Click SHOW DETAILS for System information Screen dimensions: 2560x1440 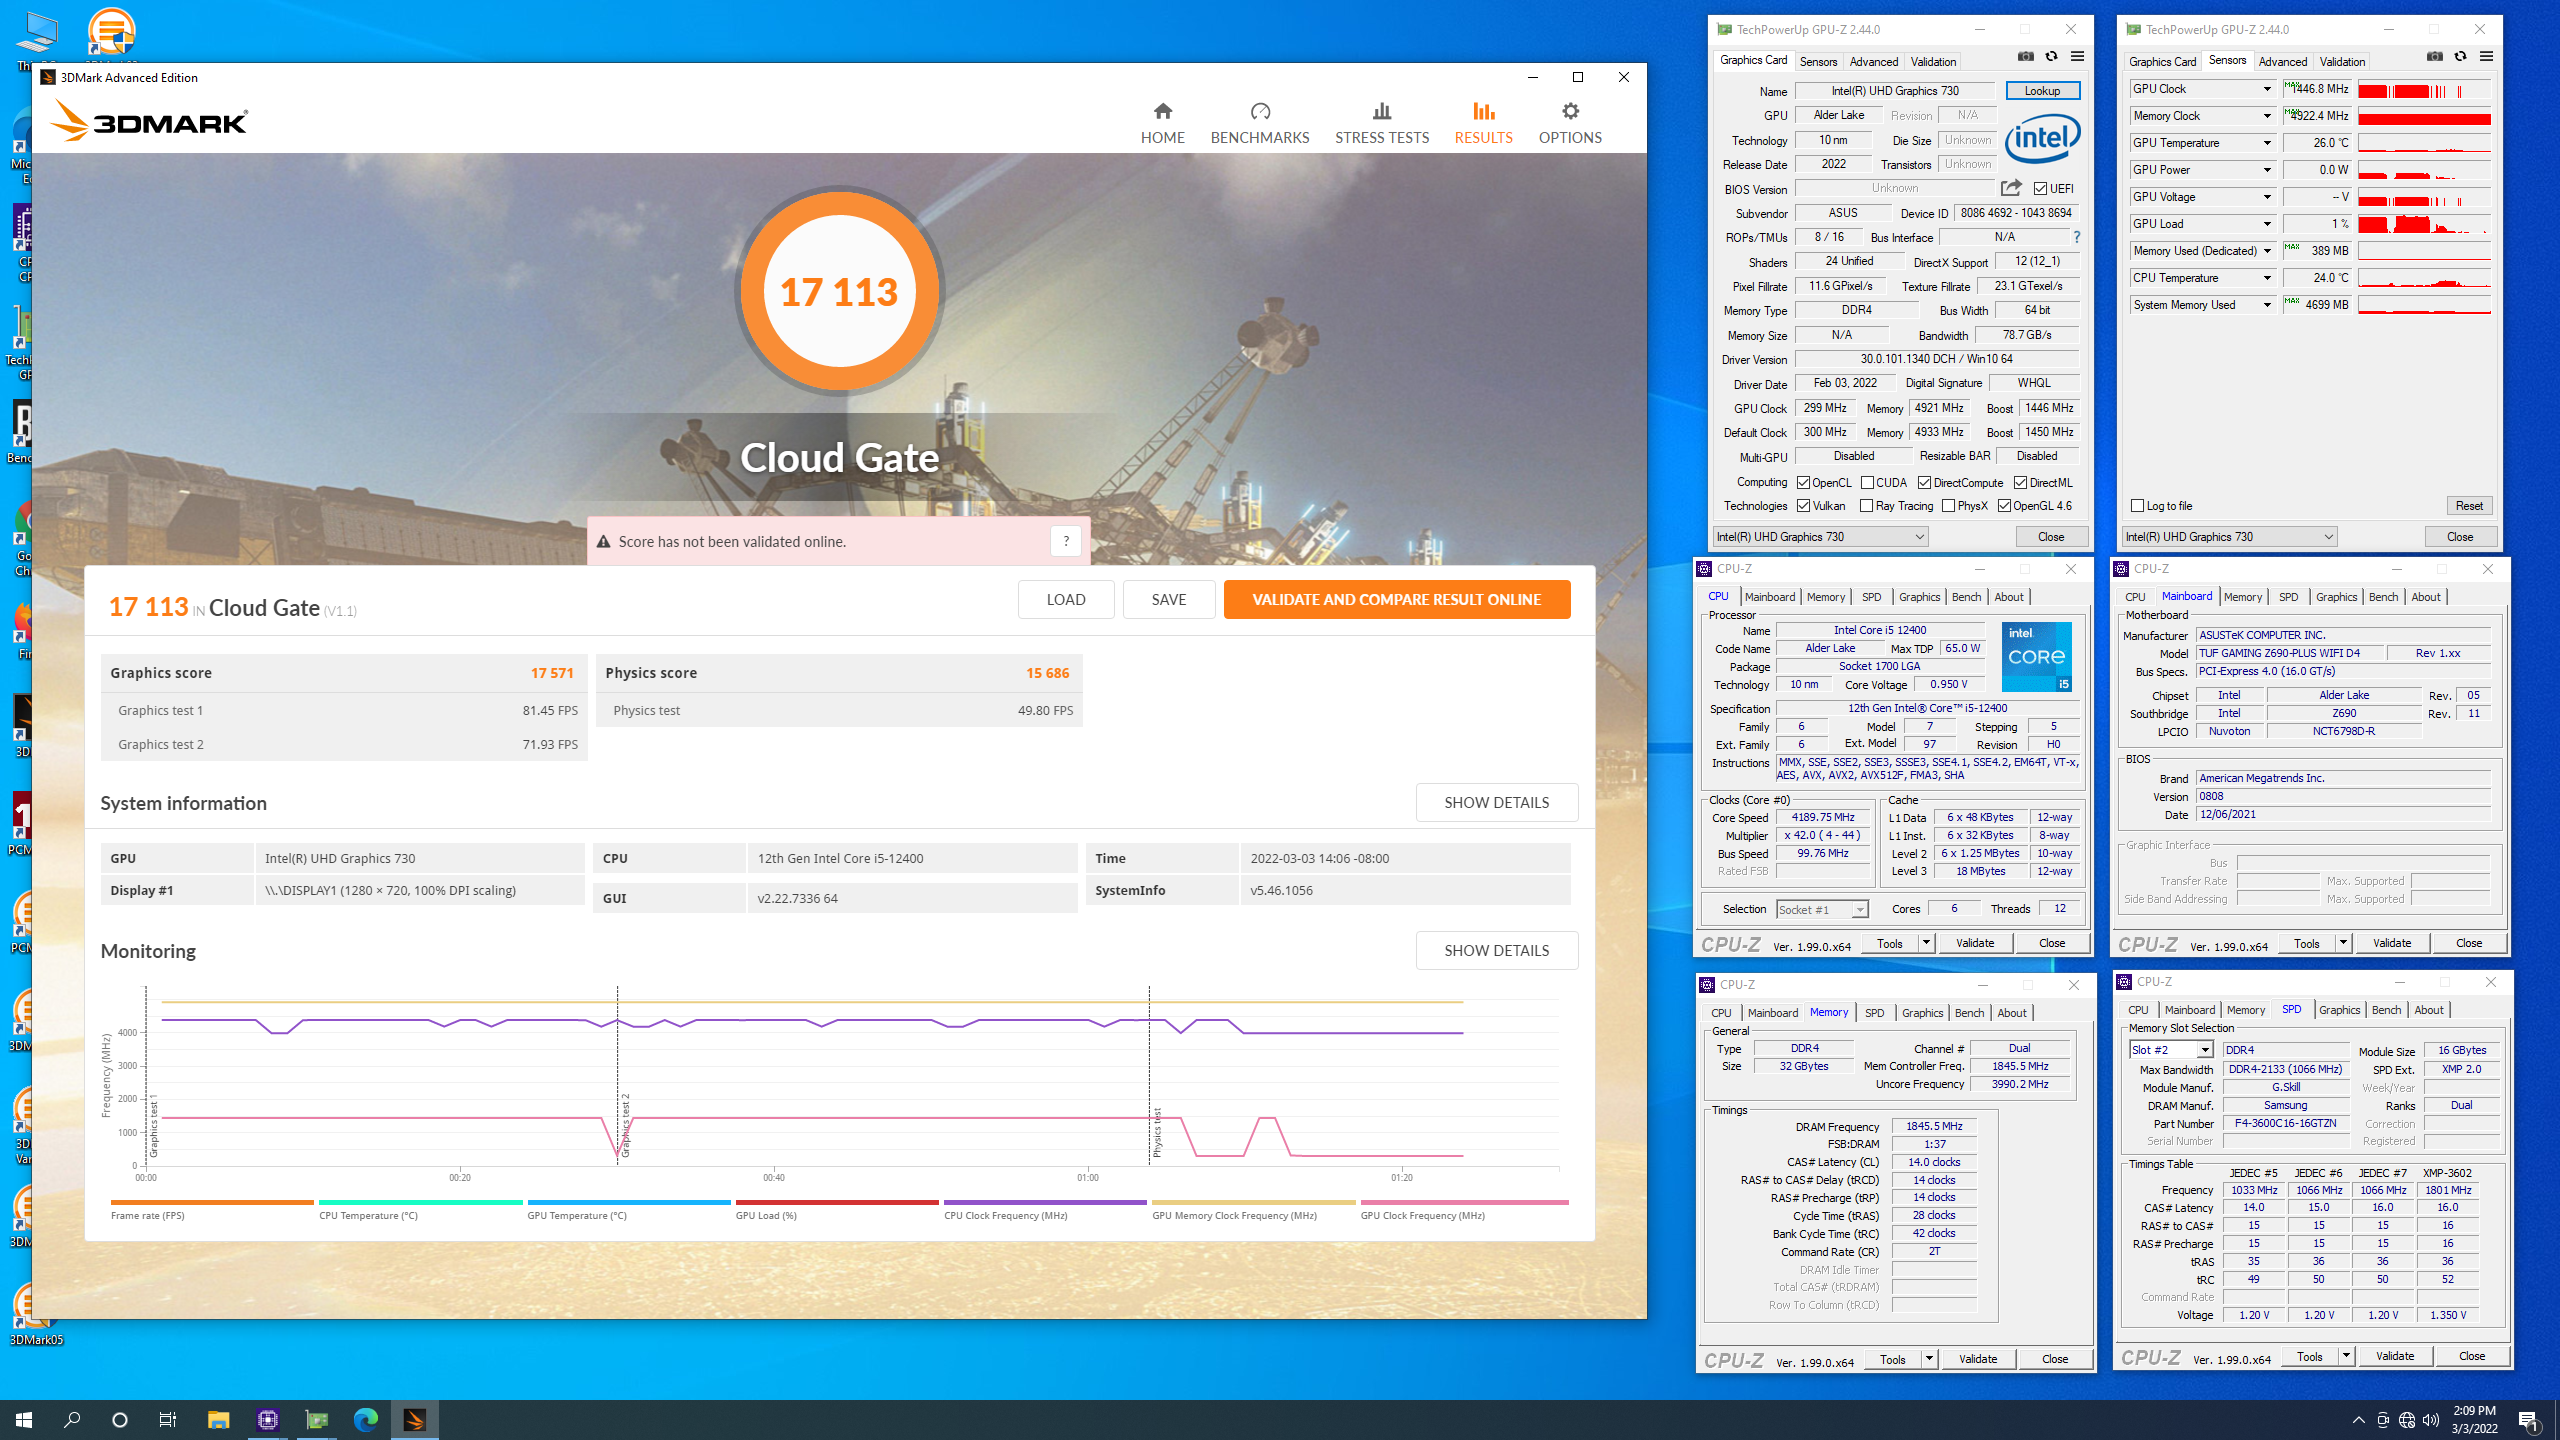click(1497, 802)
